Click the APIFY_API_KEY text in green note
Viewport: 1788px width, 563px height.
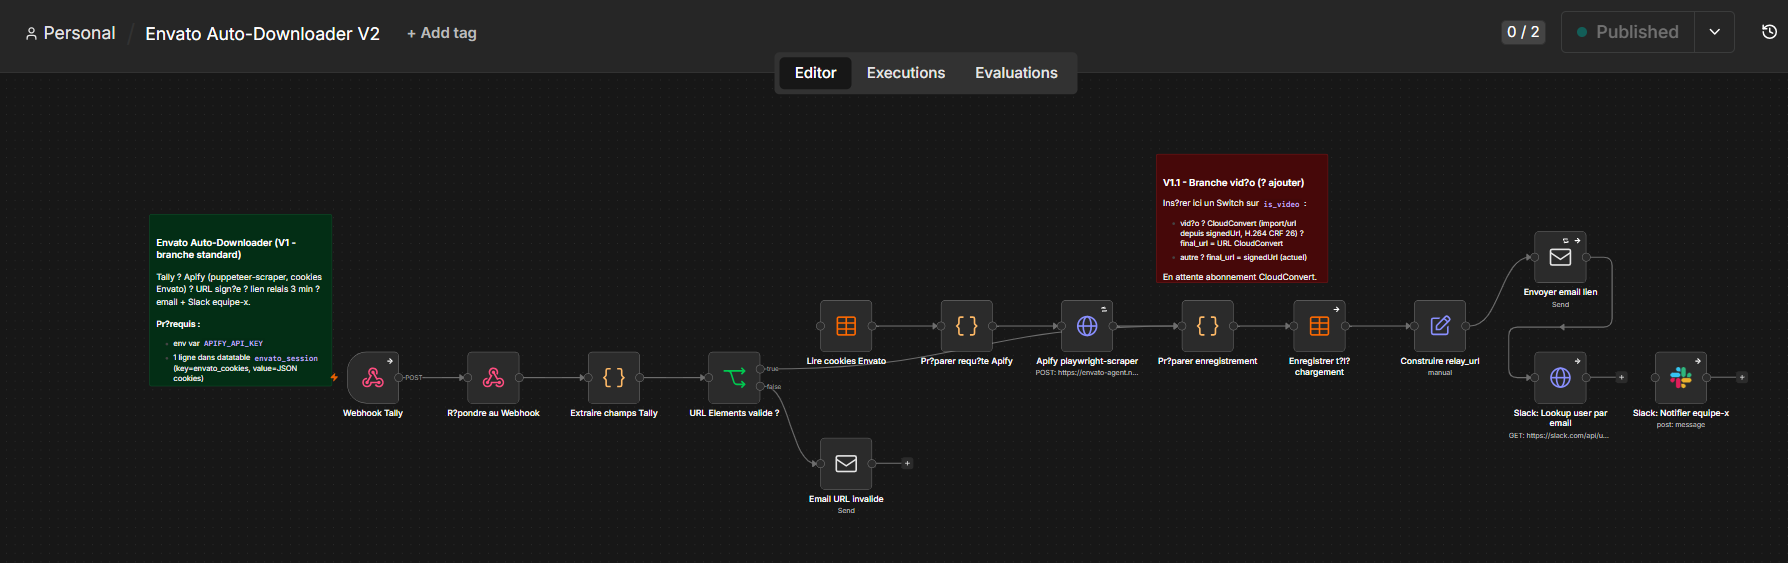pyautogui.click(x=233, y=343)
